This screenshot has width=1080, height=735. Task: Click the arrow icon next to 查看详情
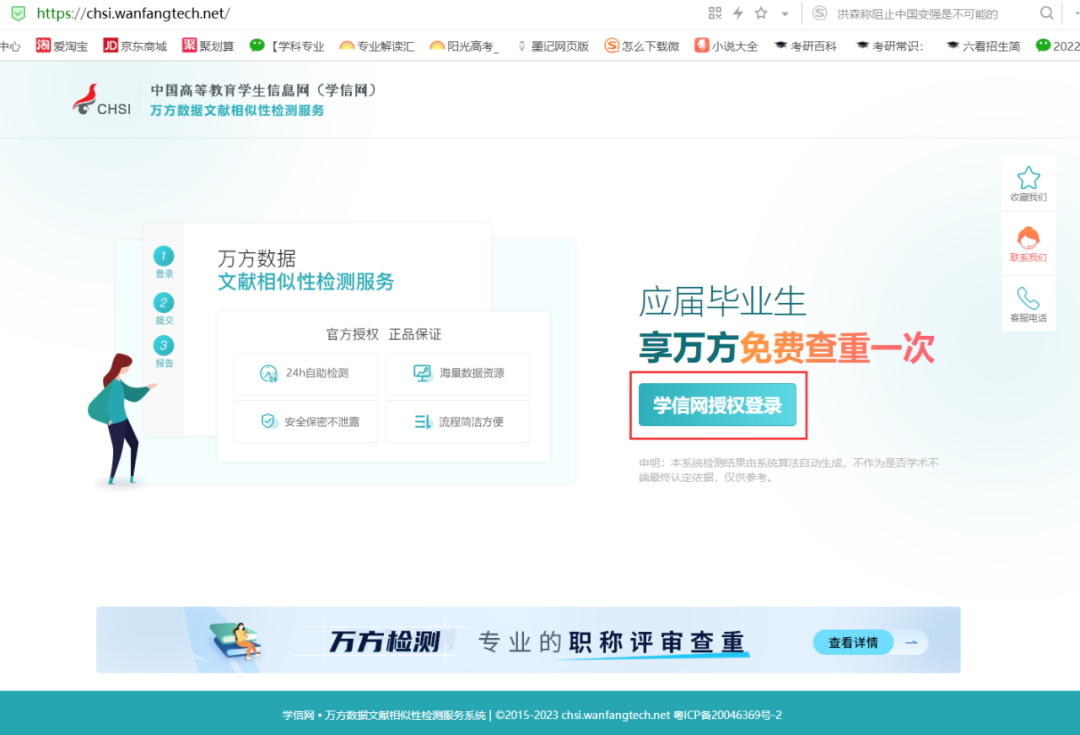click(911, 643)
